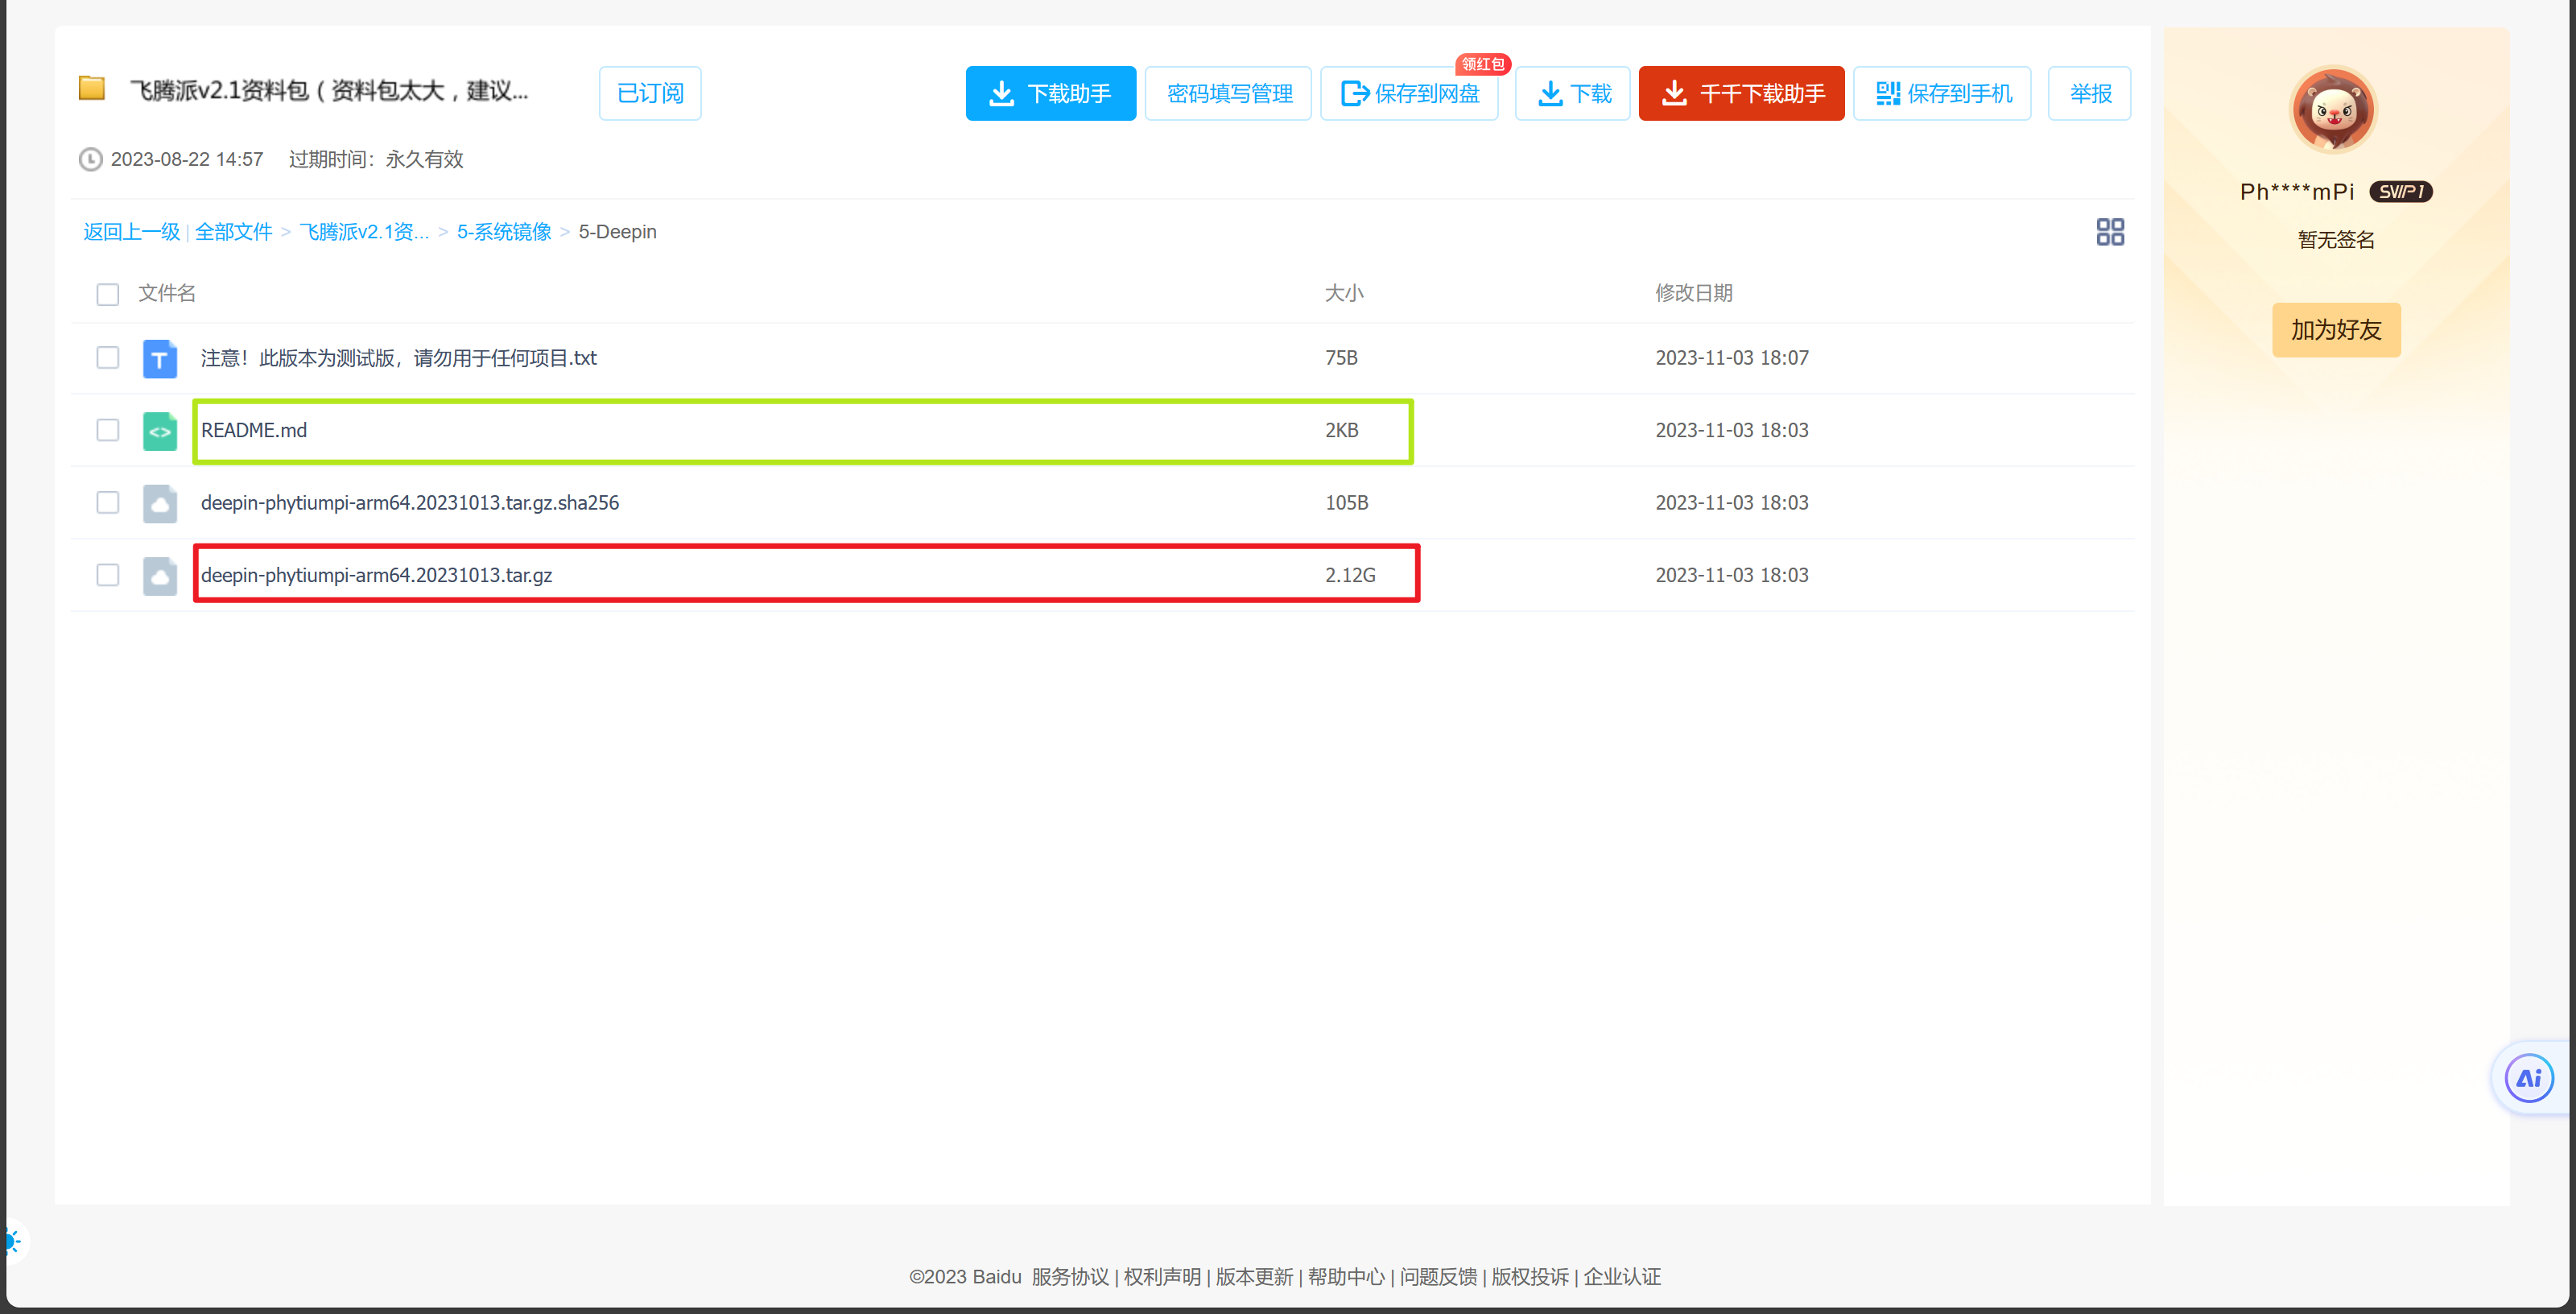Viewport: 2576px width, 1314px height.
Task: Click the share title 飞腾派v2.1资料包
Action: pos(329,91)
